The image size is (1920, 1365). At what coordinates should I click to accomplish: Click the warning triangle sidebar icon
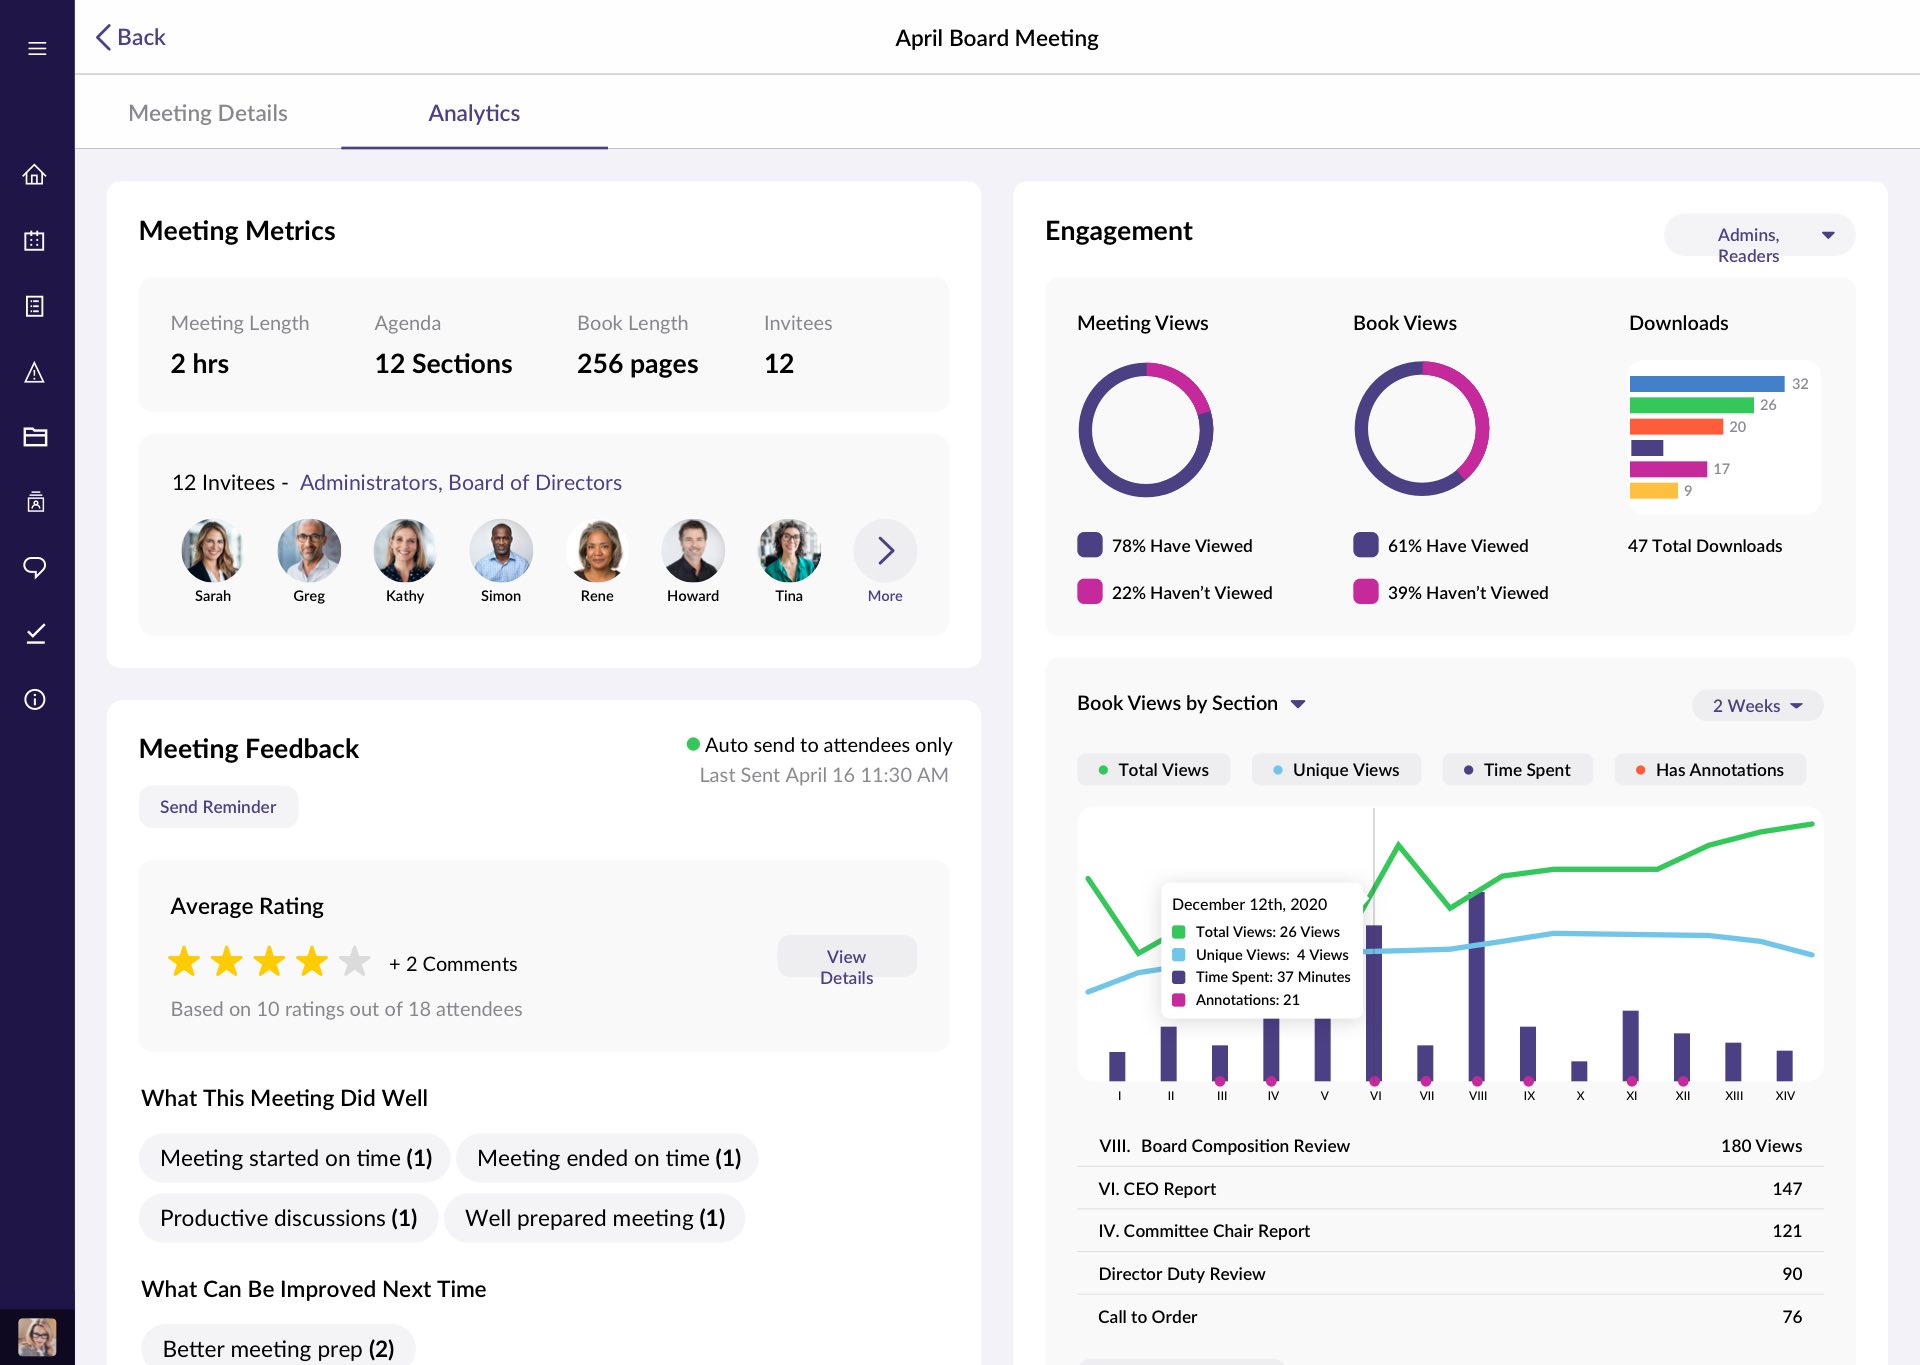(36, 372)
